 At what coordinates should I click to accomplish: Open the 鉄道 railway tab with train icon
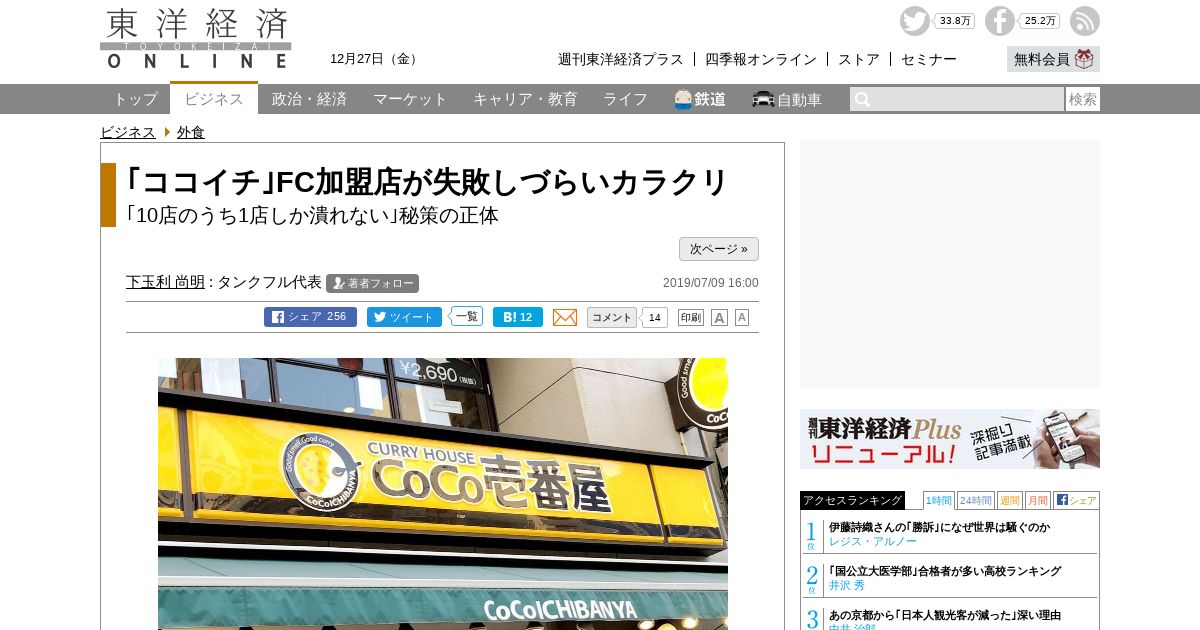point(700,99)
